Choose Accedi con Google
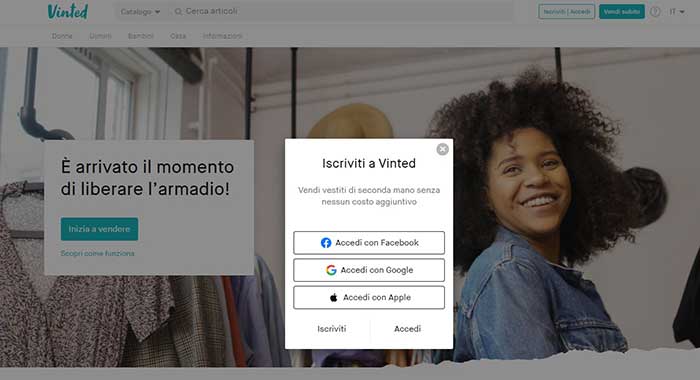This screenshot has height=380, width=700. [369, 270]
